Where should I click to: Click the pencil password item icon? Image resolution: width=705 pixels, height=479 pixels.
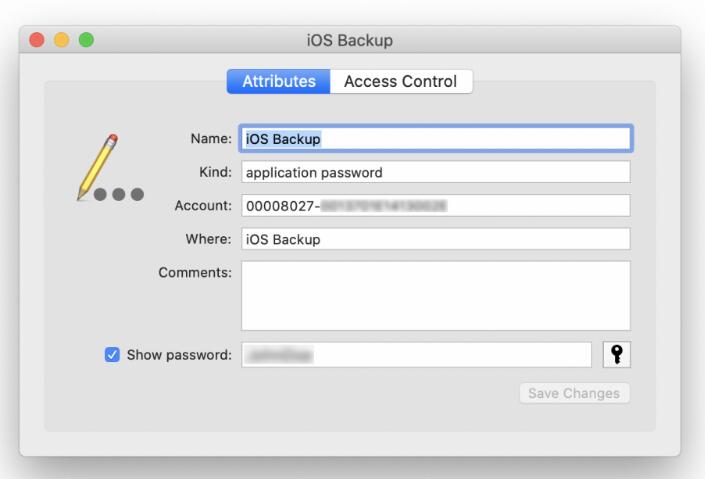click(111, 167)
